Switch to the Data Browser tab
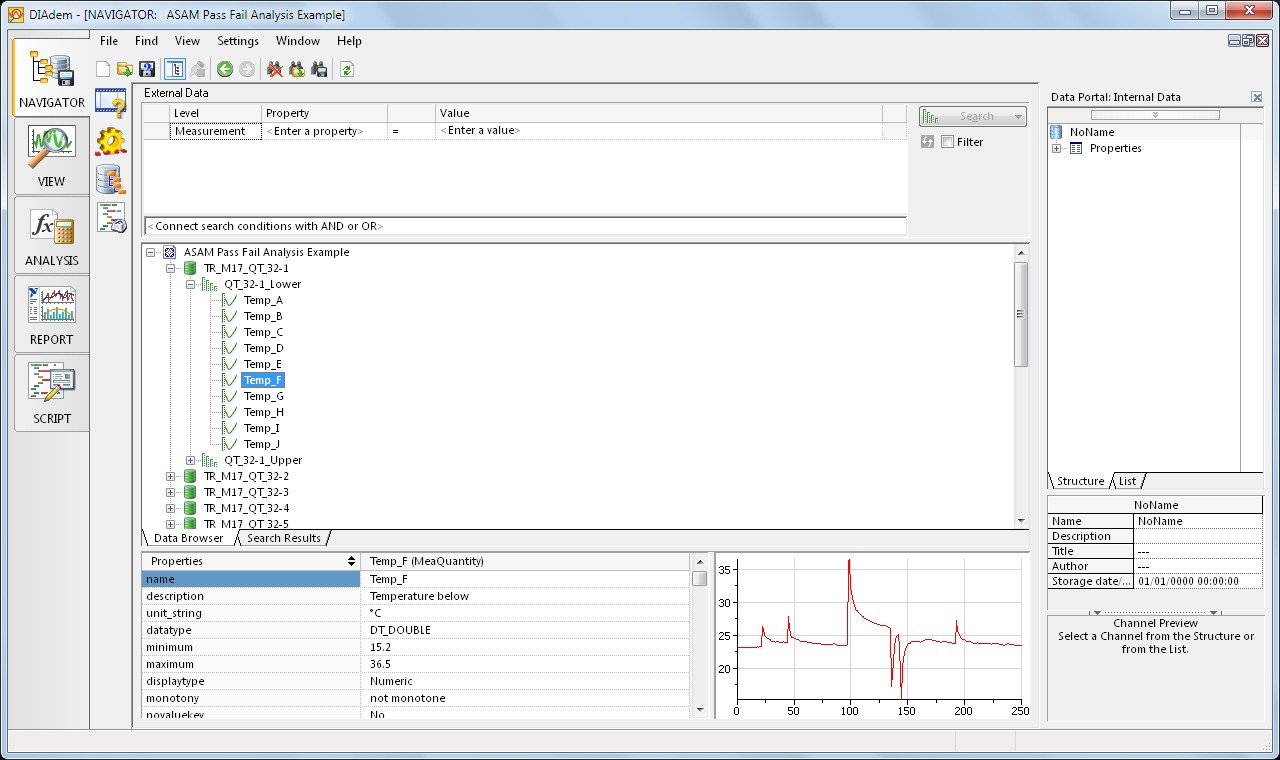The image size is (1280, 760). 188,538
